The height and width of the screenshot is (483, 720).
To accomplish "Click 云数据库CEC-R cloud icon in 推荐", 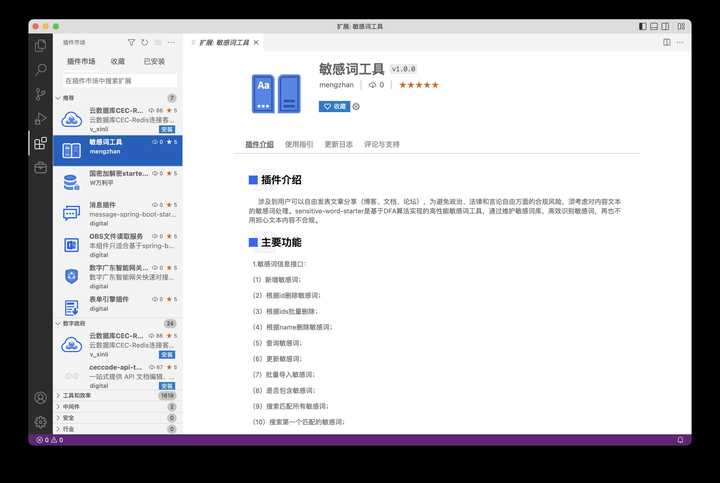I will [x=72, y=119].
